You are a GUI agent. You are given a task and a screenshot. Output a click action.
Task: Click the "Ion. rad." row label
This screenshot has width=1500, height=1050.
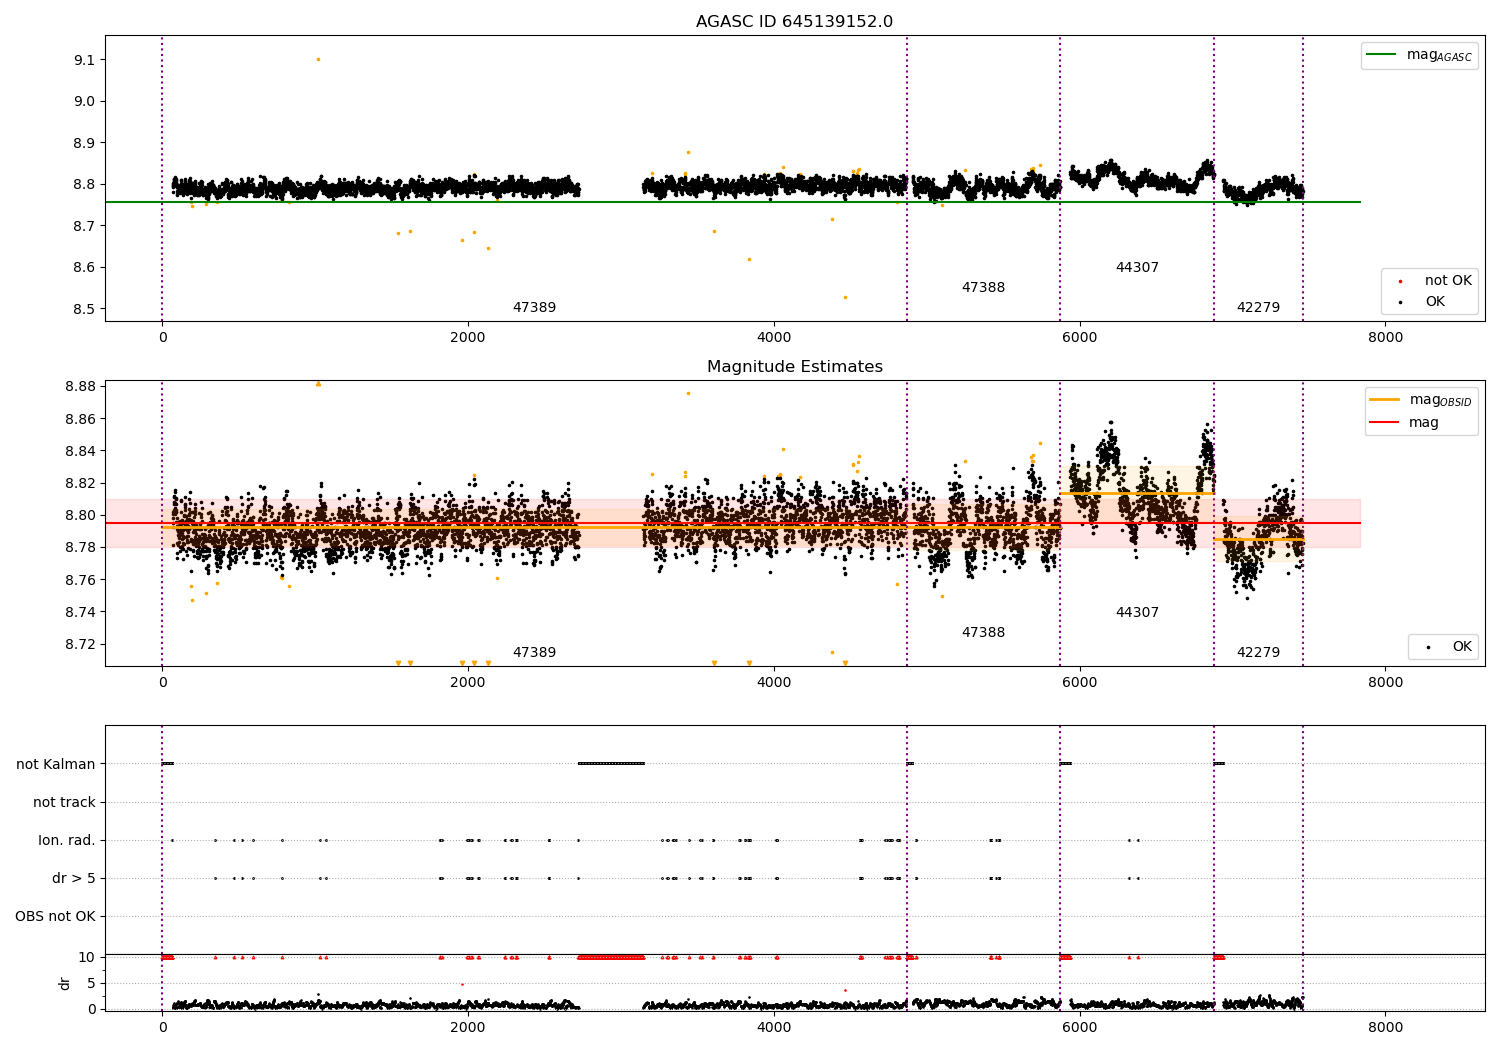tap(67, 840)
